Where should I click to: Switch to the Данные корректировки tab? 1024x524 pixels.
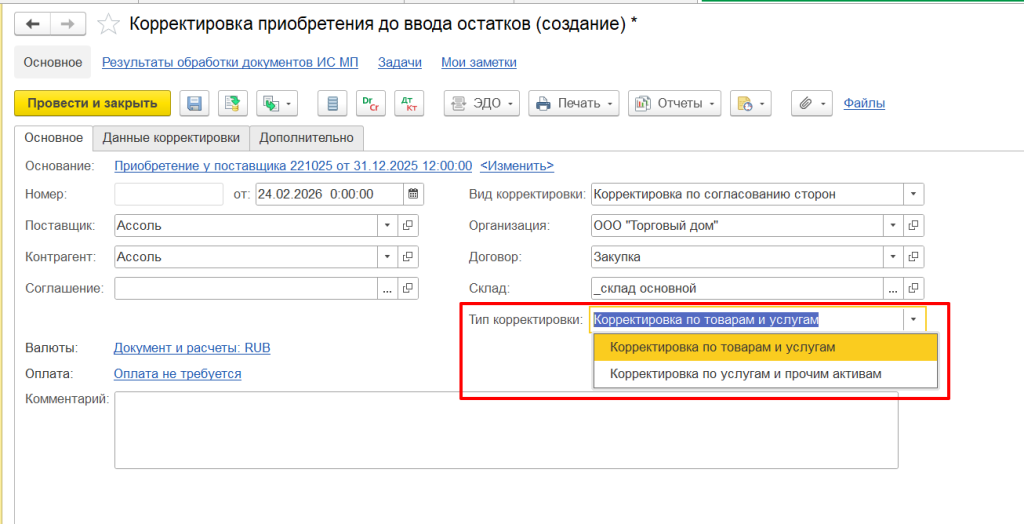(x=171, y=138)
